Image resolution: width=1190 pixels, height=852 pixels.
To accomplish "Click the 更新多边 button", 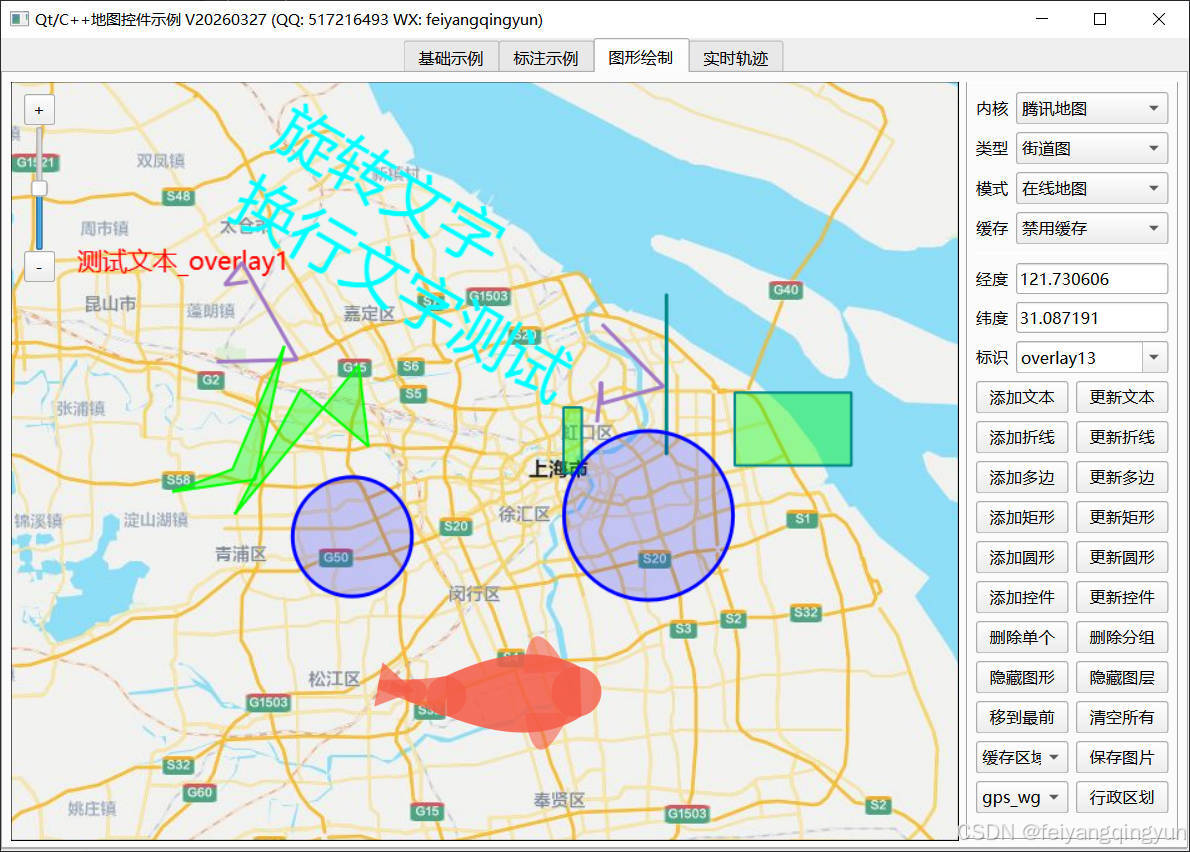I will click(x=1122, y=478).
